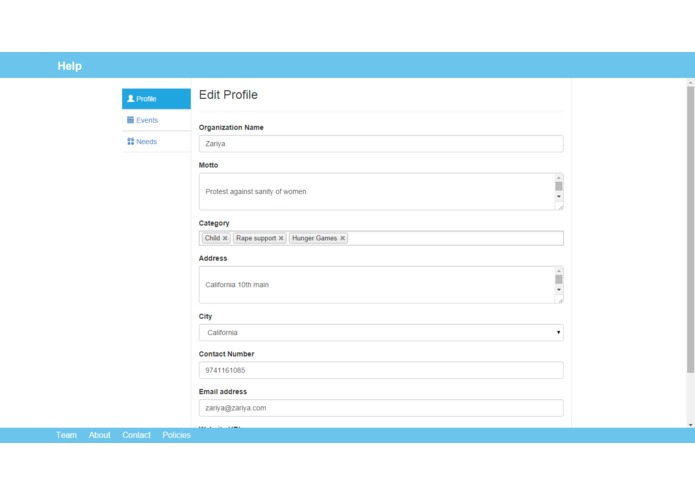Open the Events sidebar tab
This screenshot has width=695, height=494.
[156, 120]
